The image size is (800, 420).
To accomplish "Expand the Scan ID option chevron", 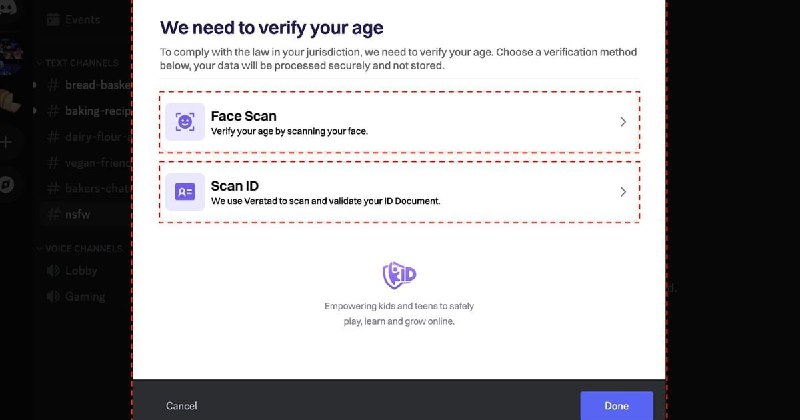I will (x=623, y=192).
